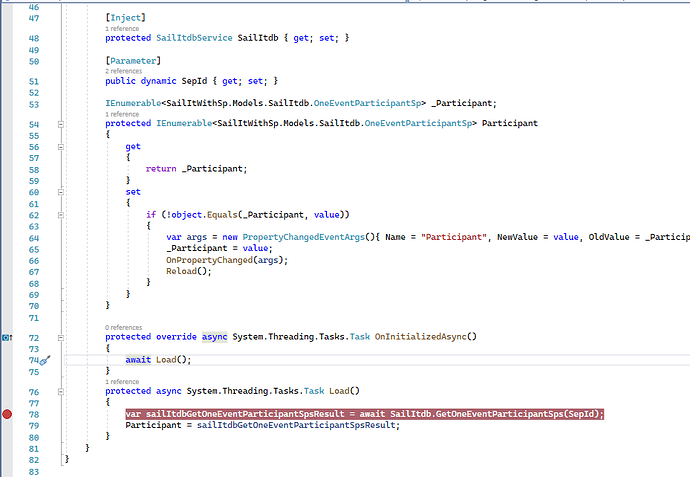690x477 pixels.
Task: Click the SepId property name on line 51
Action: (194, 81)
